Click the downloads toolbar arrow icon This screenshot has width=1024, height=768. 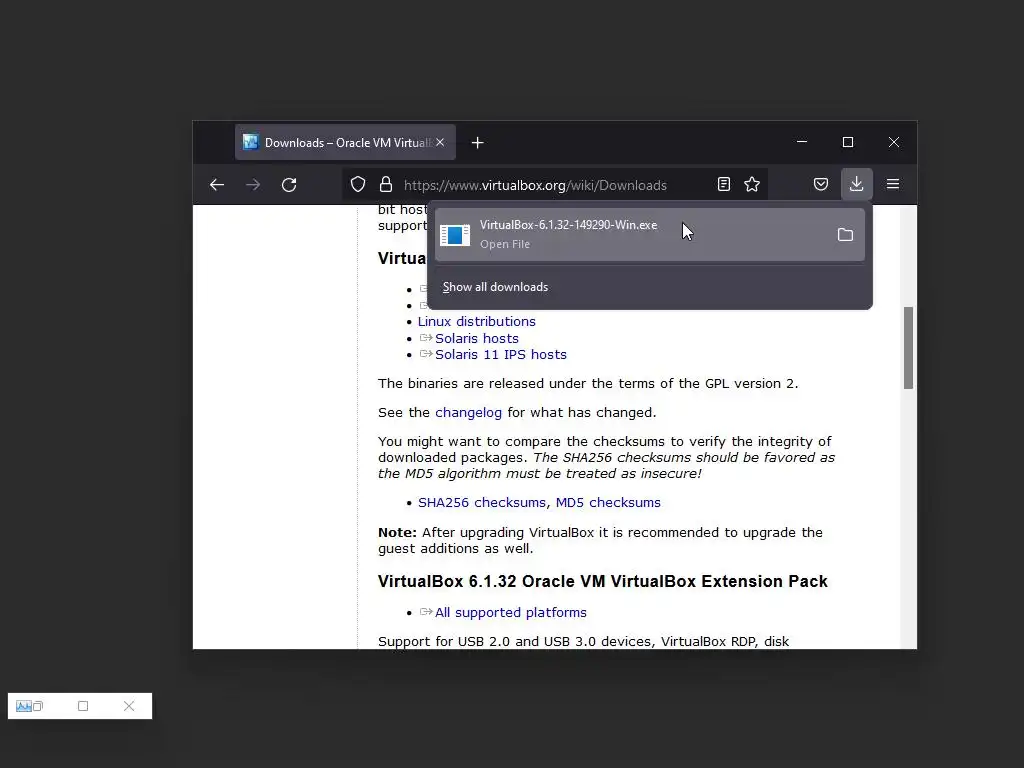(856, 184)
